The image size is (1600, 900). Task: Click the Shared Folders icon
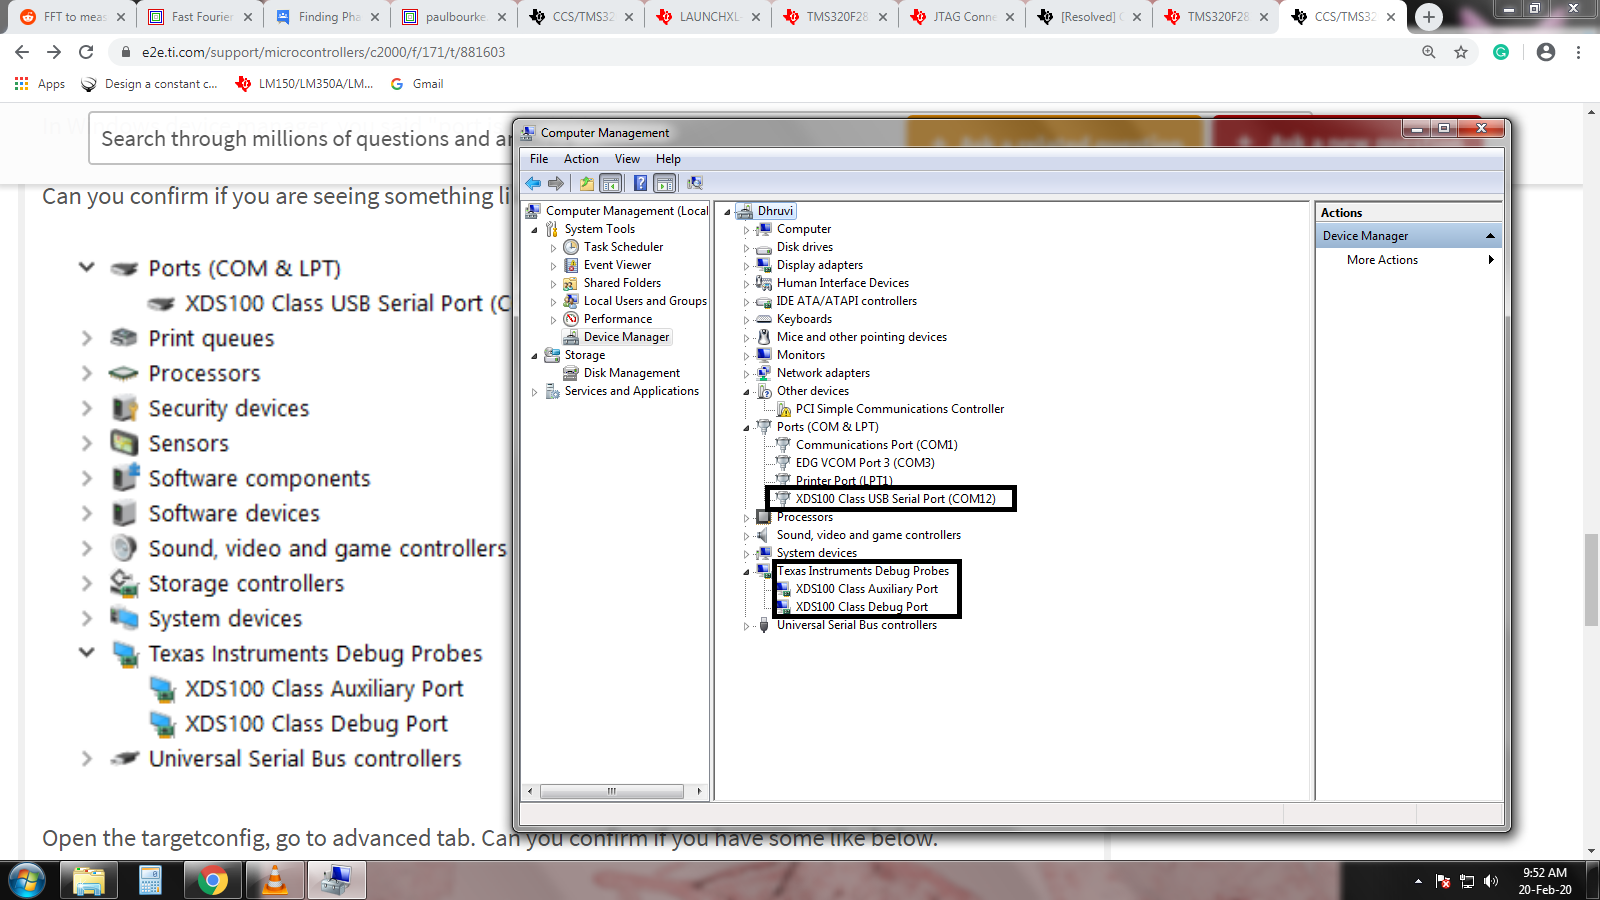[571, 283]
